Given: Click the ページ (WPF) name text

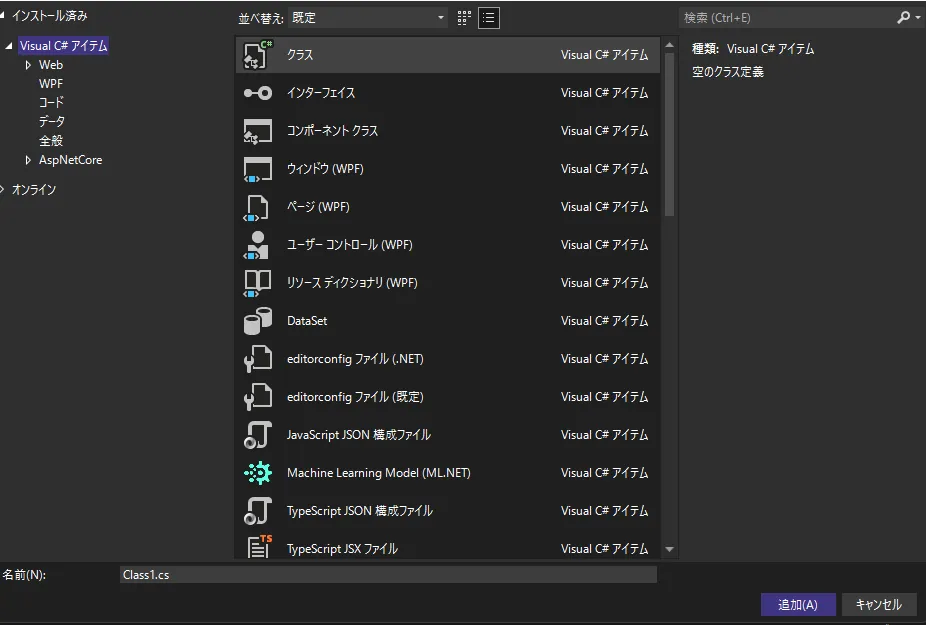Looking at the screenshot, I should coord(318,207).
